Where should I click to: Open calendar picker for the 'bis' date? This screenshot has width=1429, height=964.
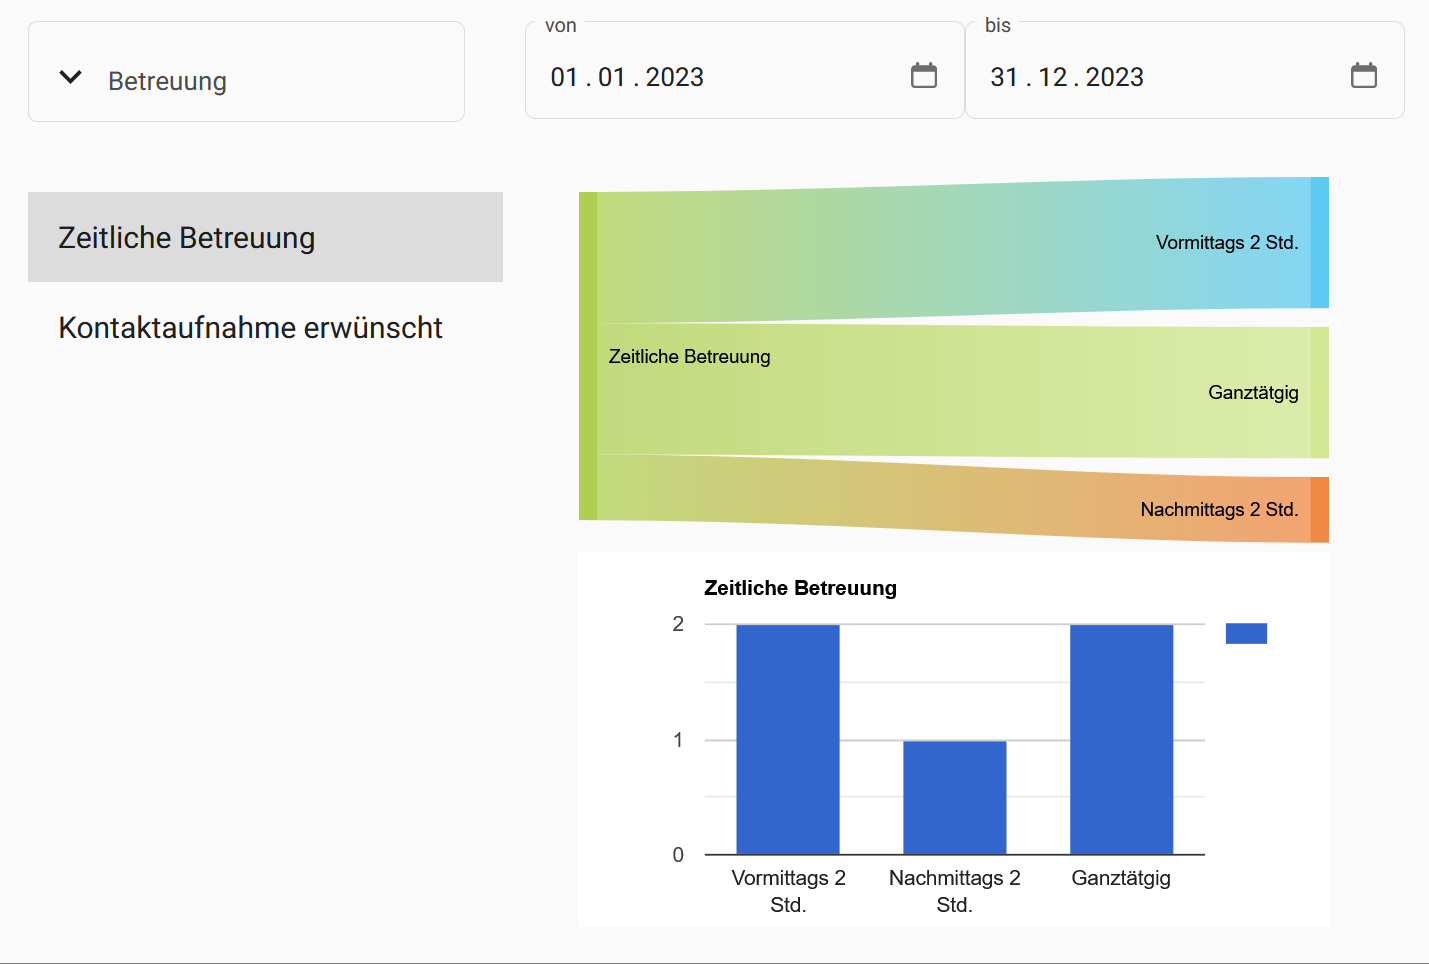(x=1363, y=76)
